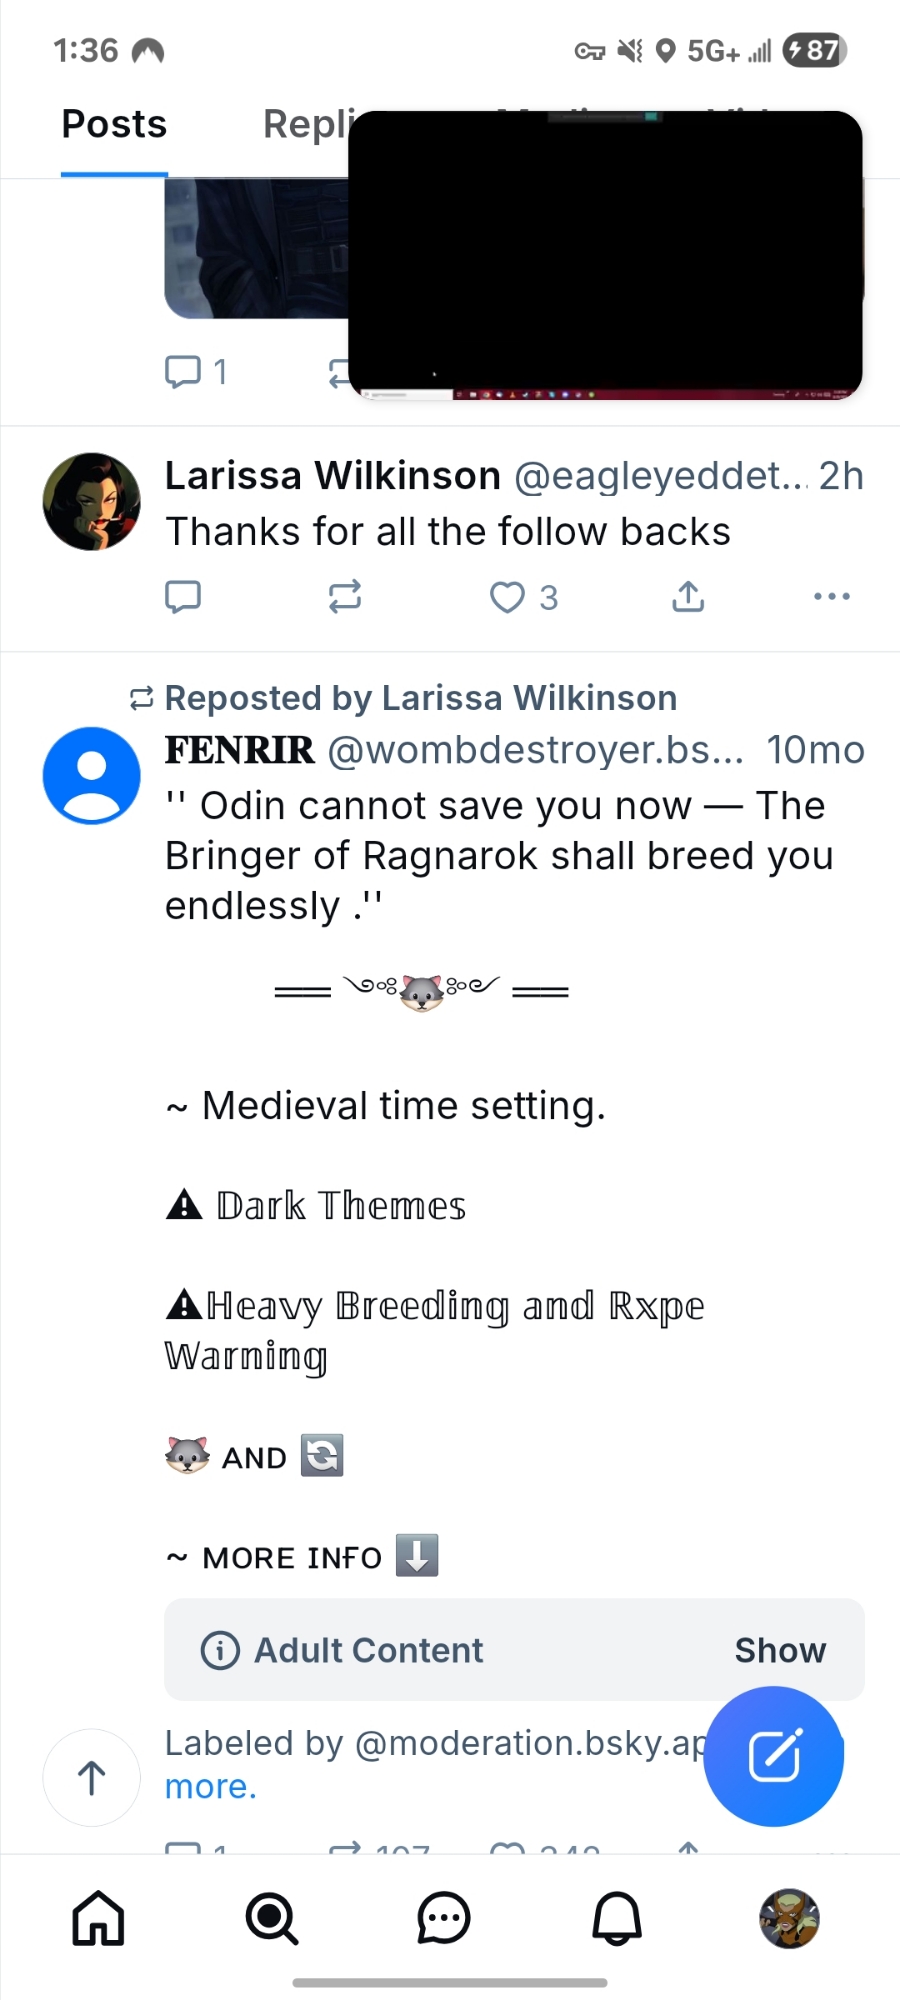The image size is (900, 2000).
Task: Open the Chat messages icon
Action: (444, 1919)
